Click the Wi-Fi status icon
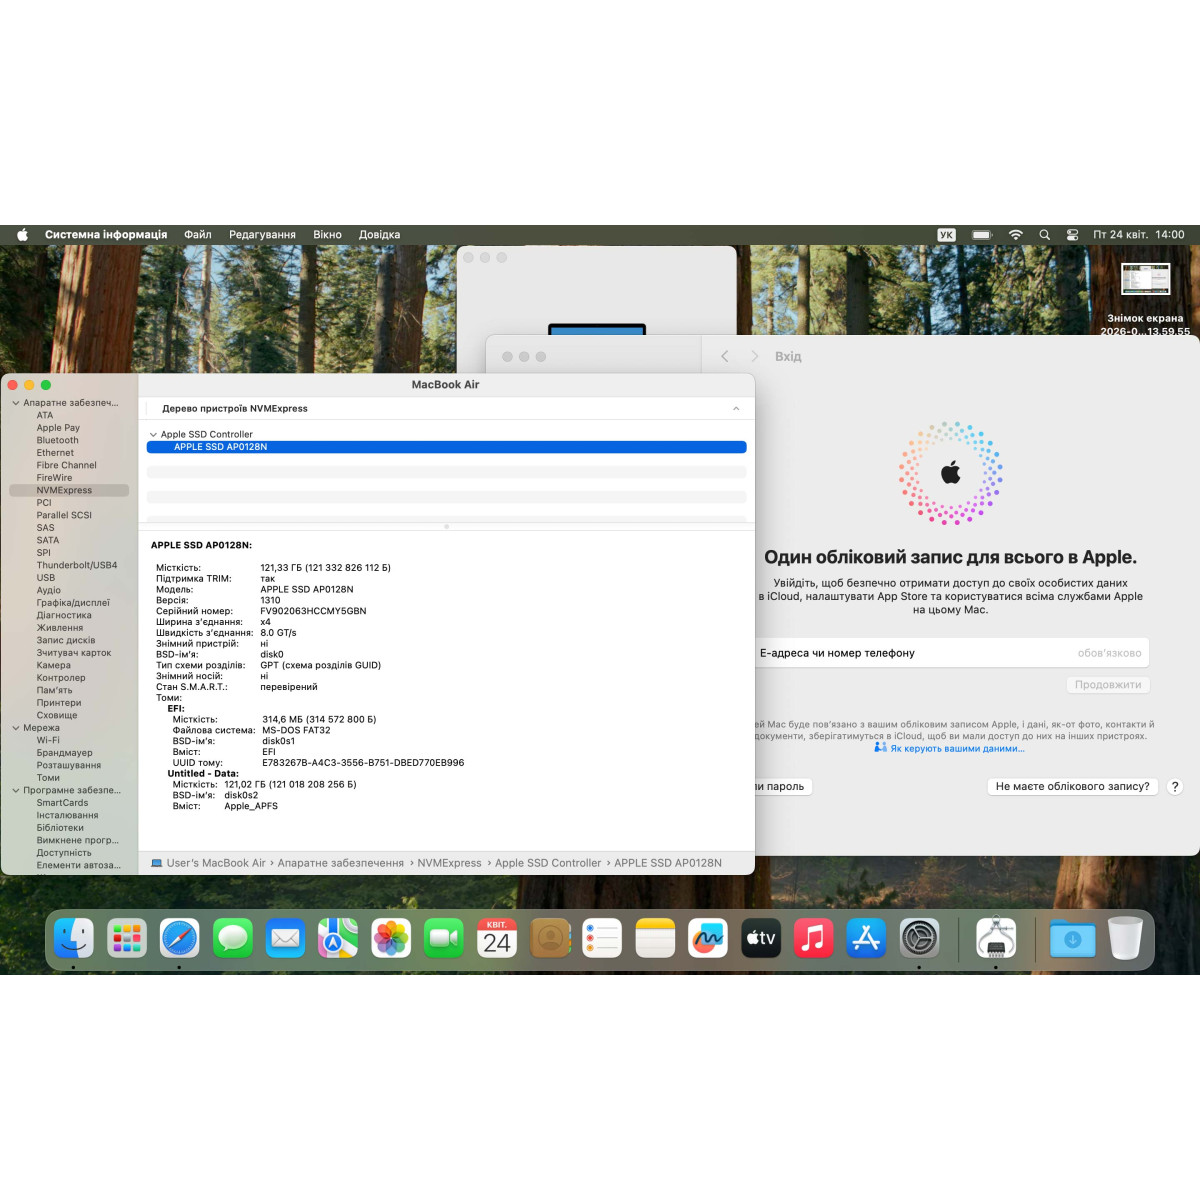Image resolution: width=1200 pixels, height=1200 pixels. pyautogui.click(x=1016, y=235)
